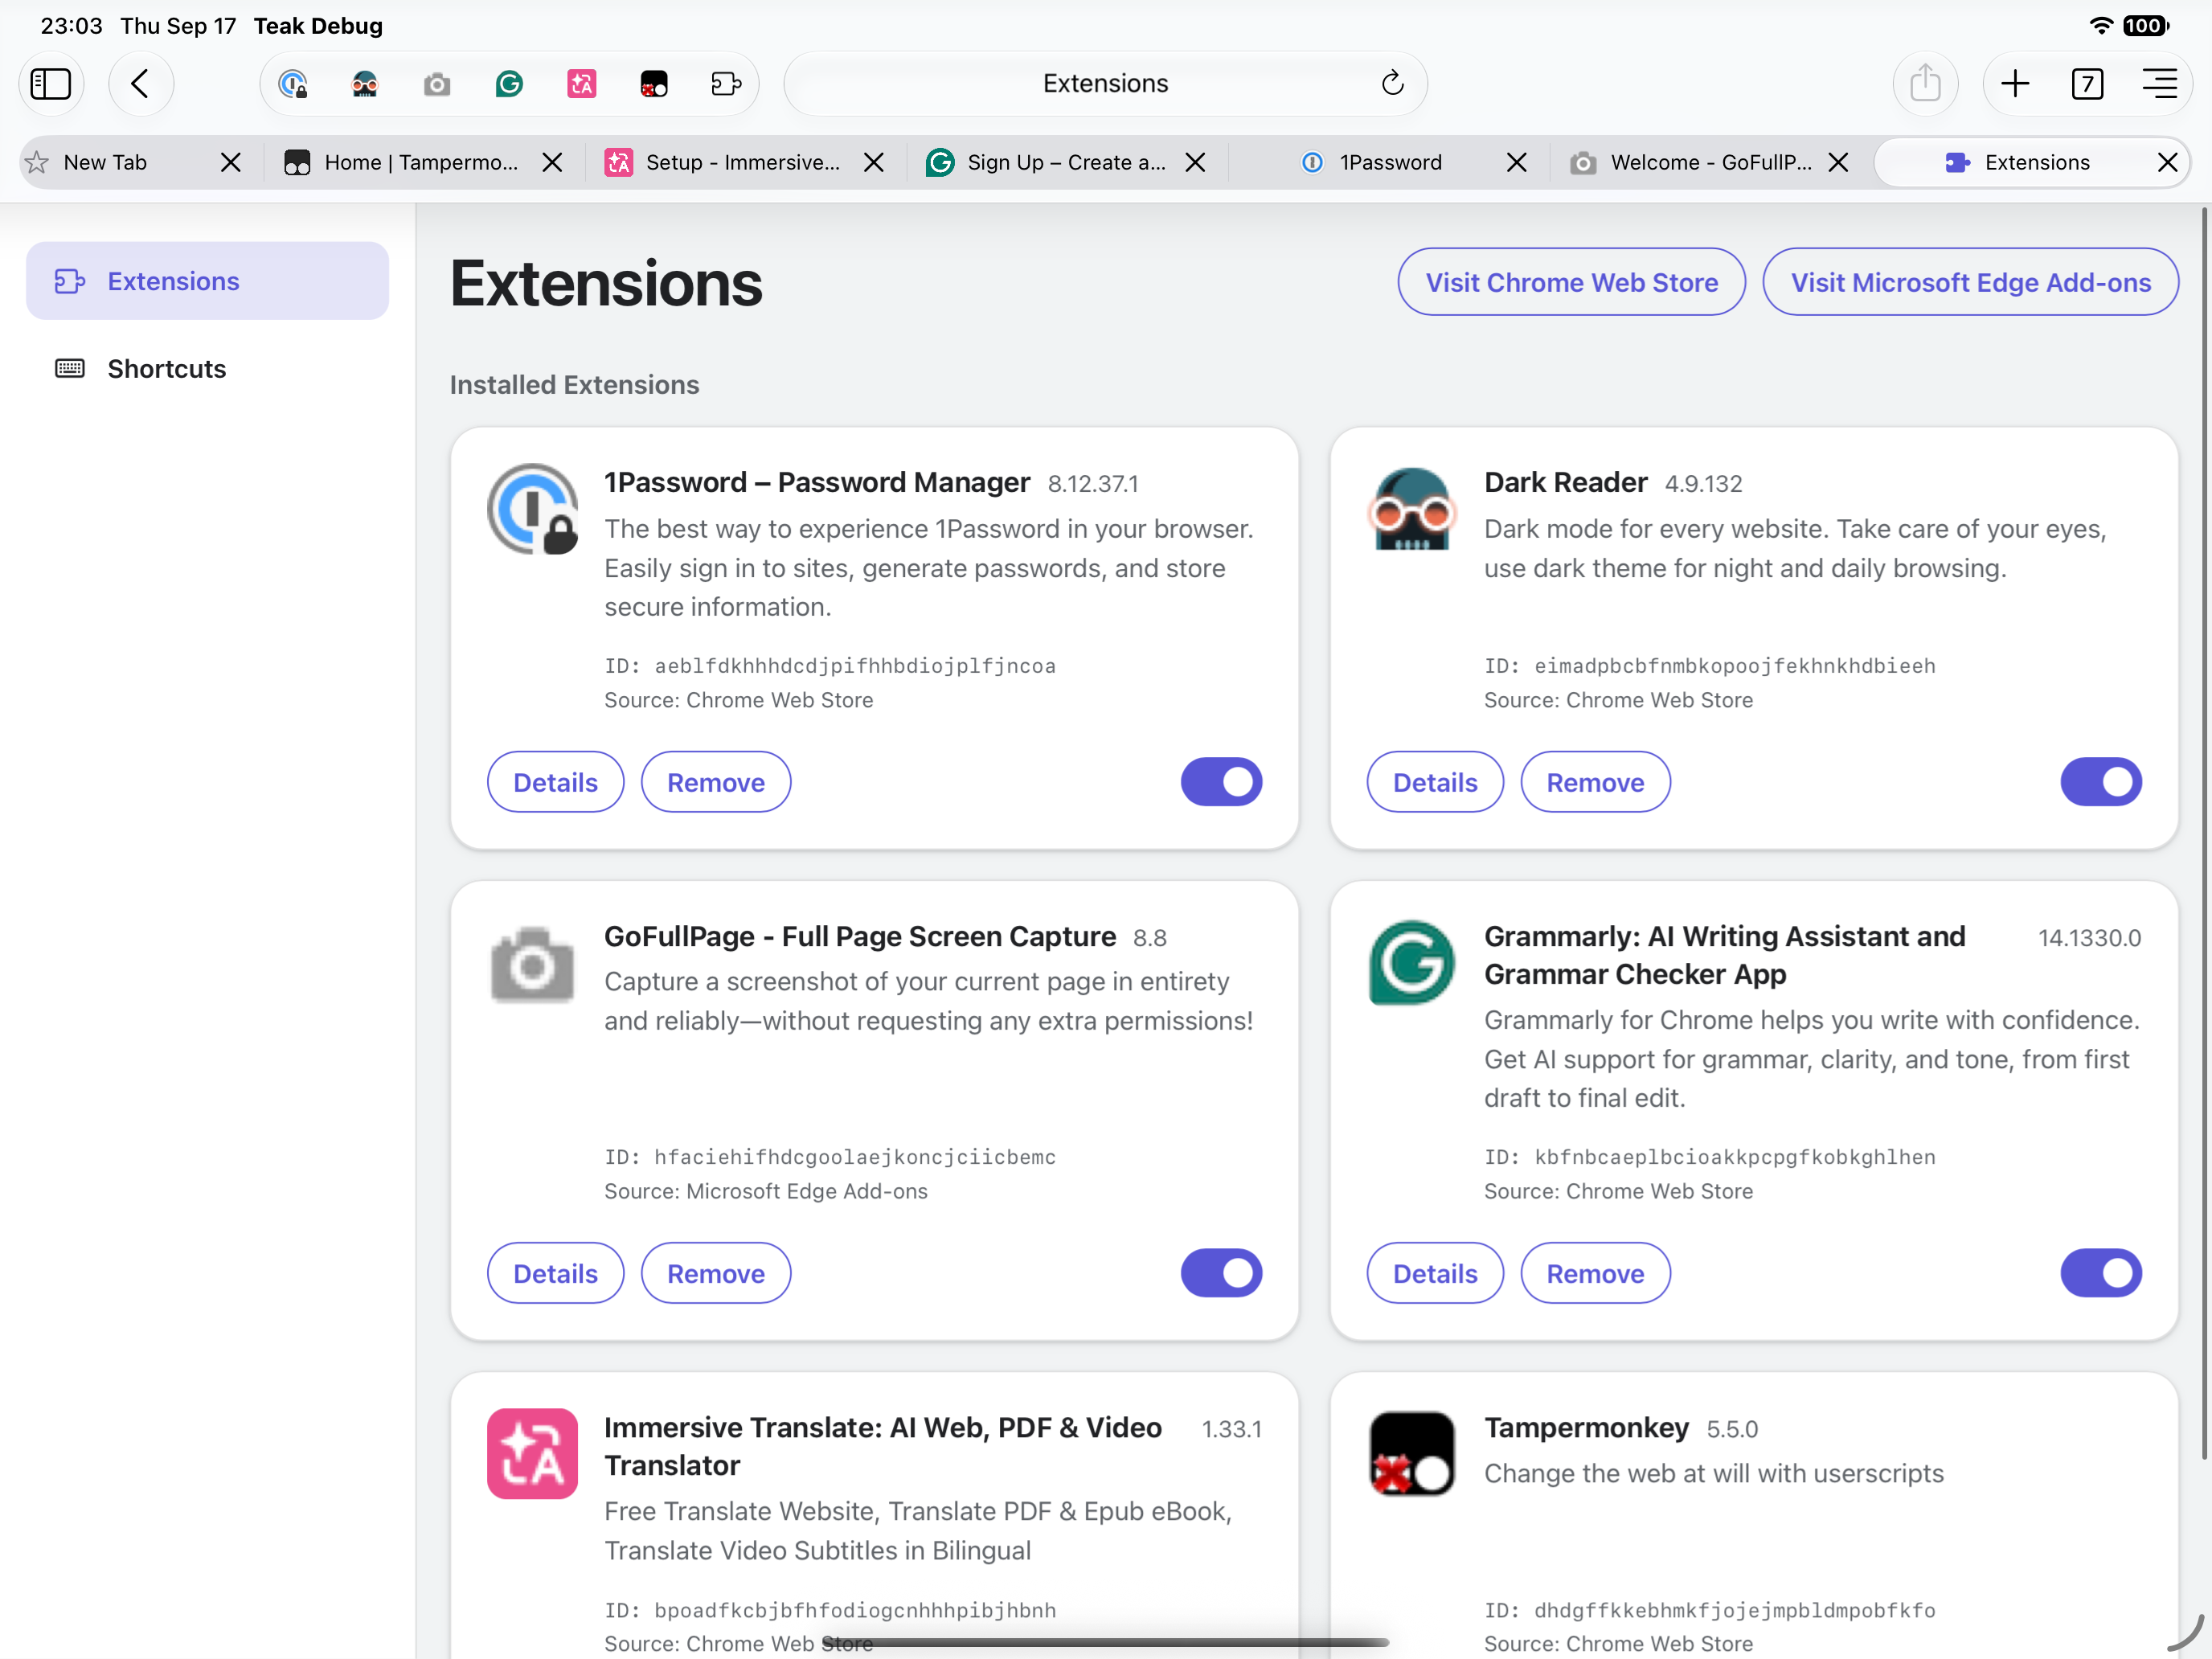Open Grammarly toolbar icon

509,84
